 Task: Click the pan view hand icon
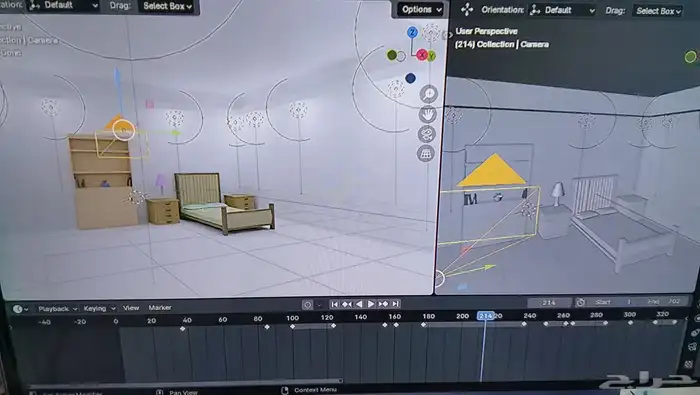click(x=427, y=114)
